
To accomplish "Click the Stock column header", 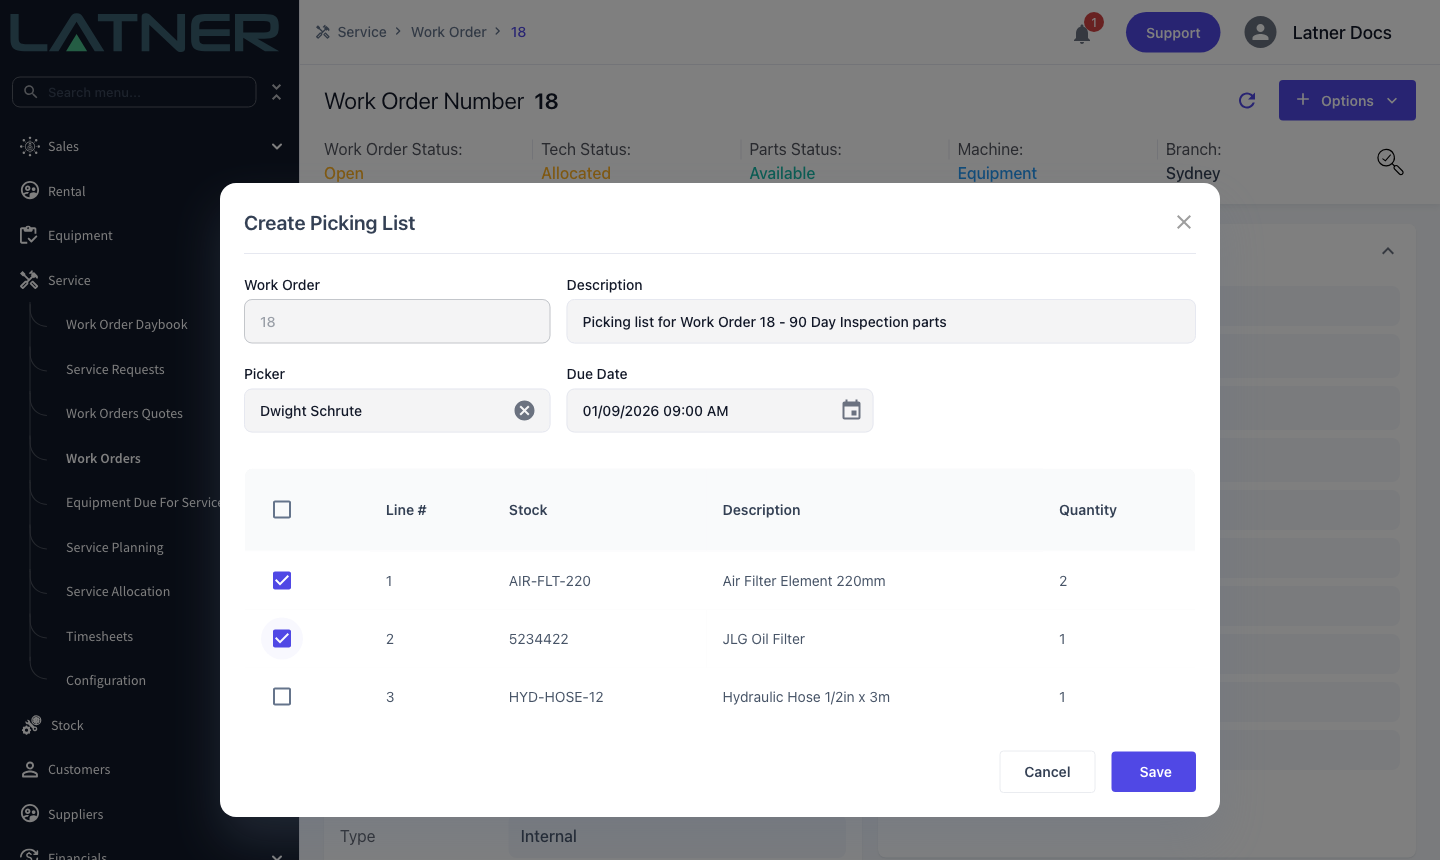I will [x=528, y=510].
